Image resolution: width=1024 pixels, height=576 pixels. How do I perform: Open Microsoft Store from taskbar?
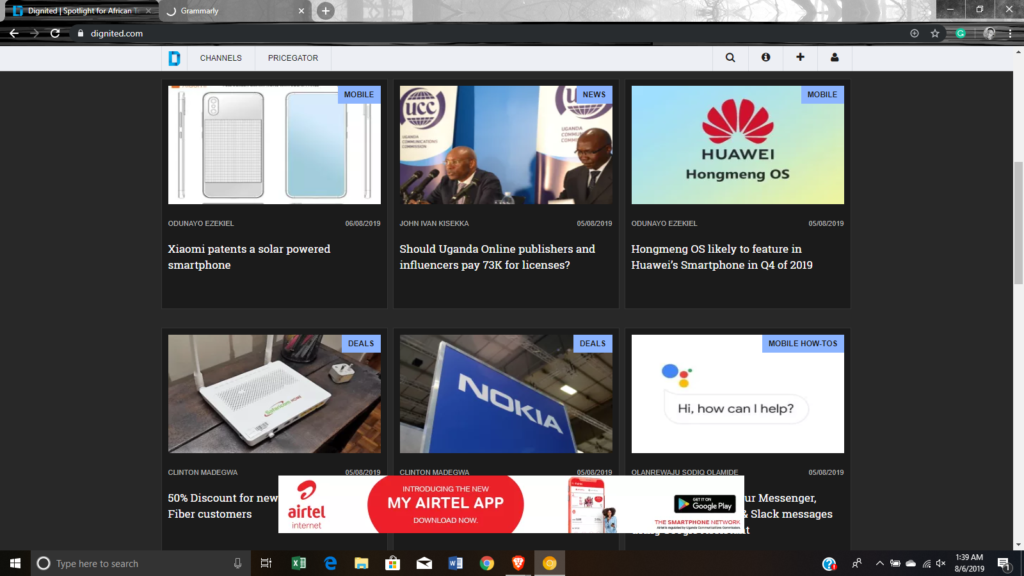392,563
